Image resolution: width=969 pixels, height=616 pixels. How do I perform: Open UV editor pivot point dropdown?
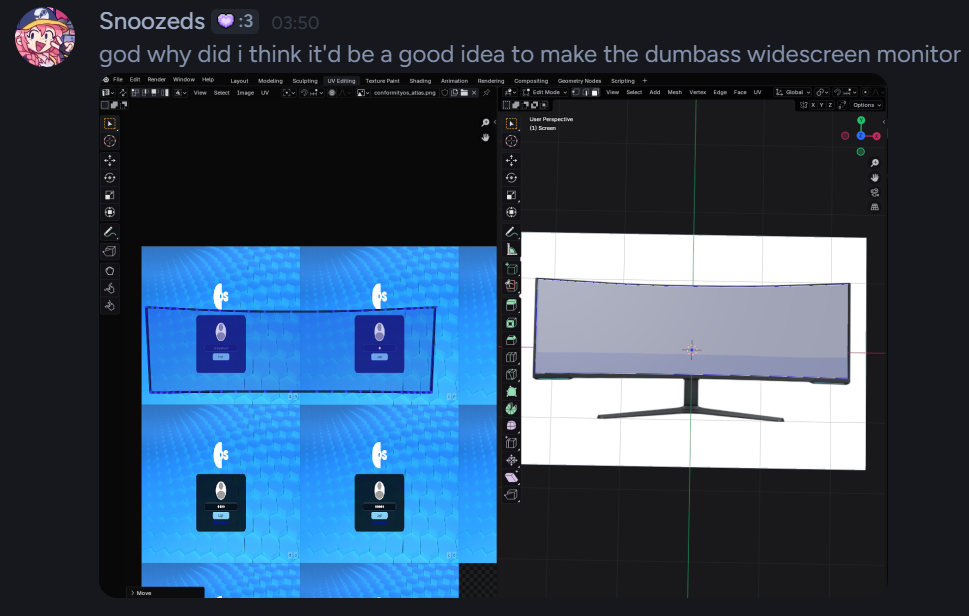coord(288,93)
